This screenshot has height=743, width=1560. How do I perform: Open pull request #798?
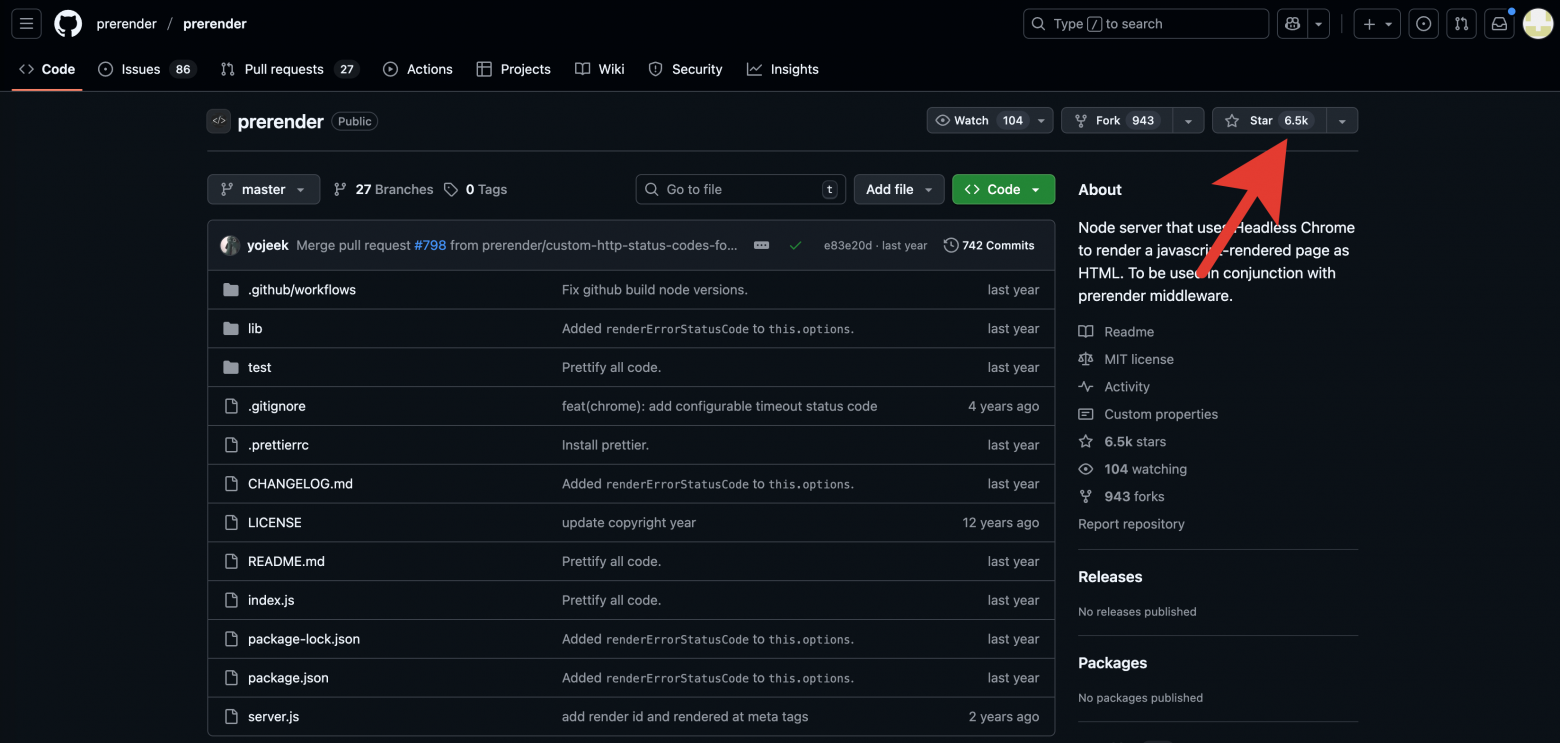[430, 244]
